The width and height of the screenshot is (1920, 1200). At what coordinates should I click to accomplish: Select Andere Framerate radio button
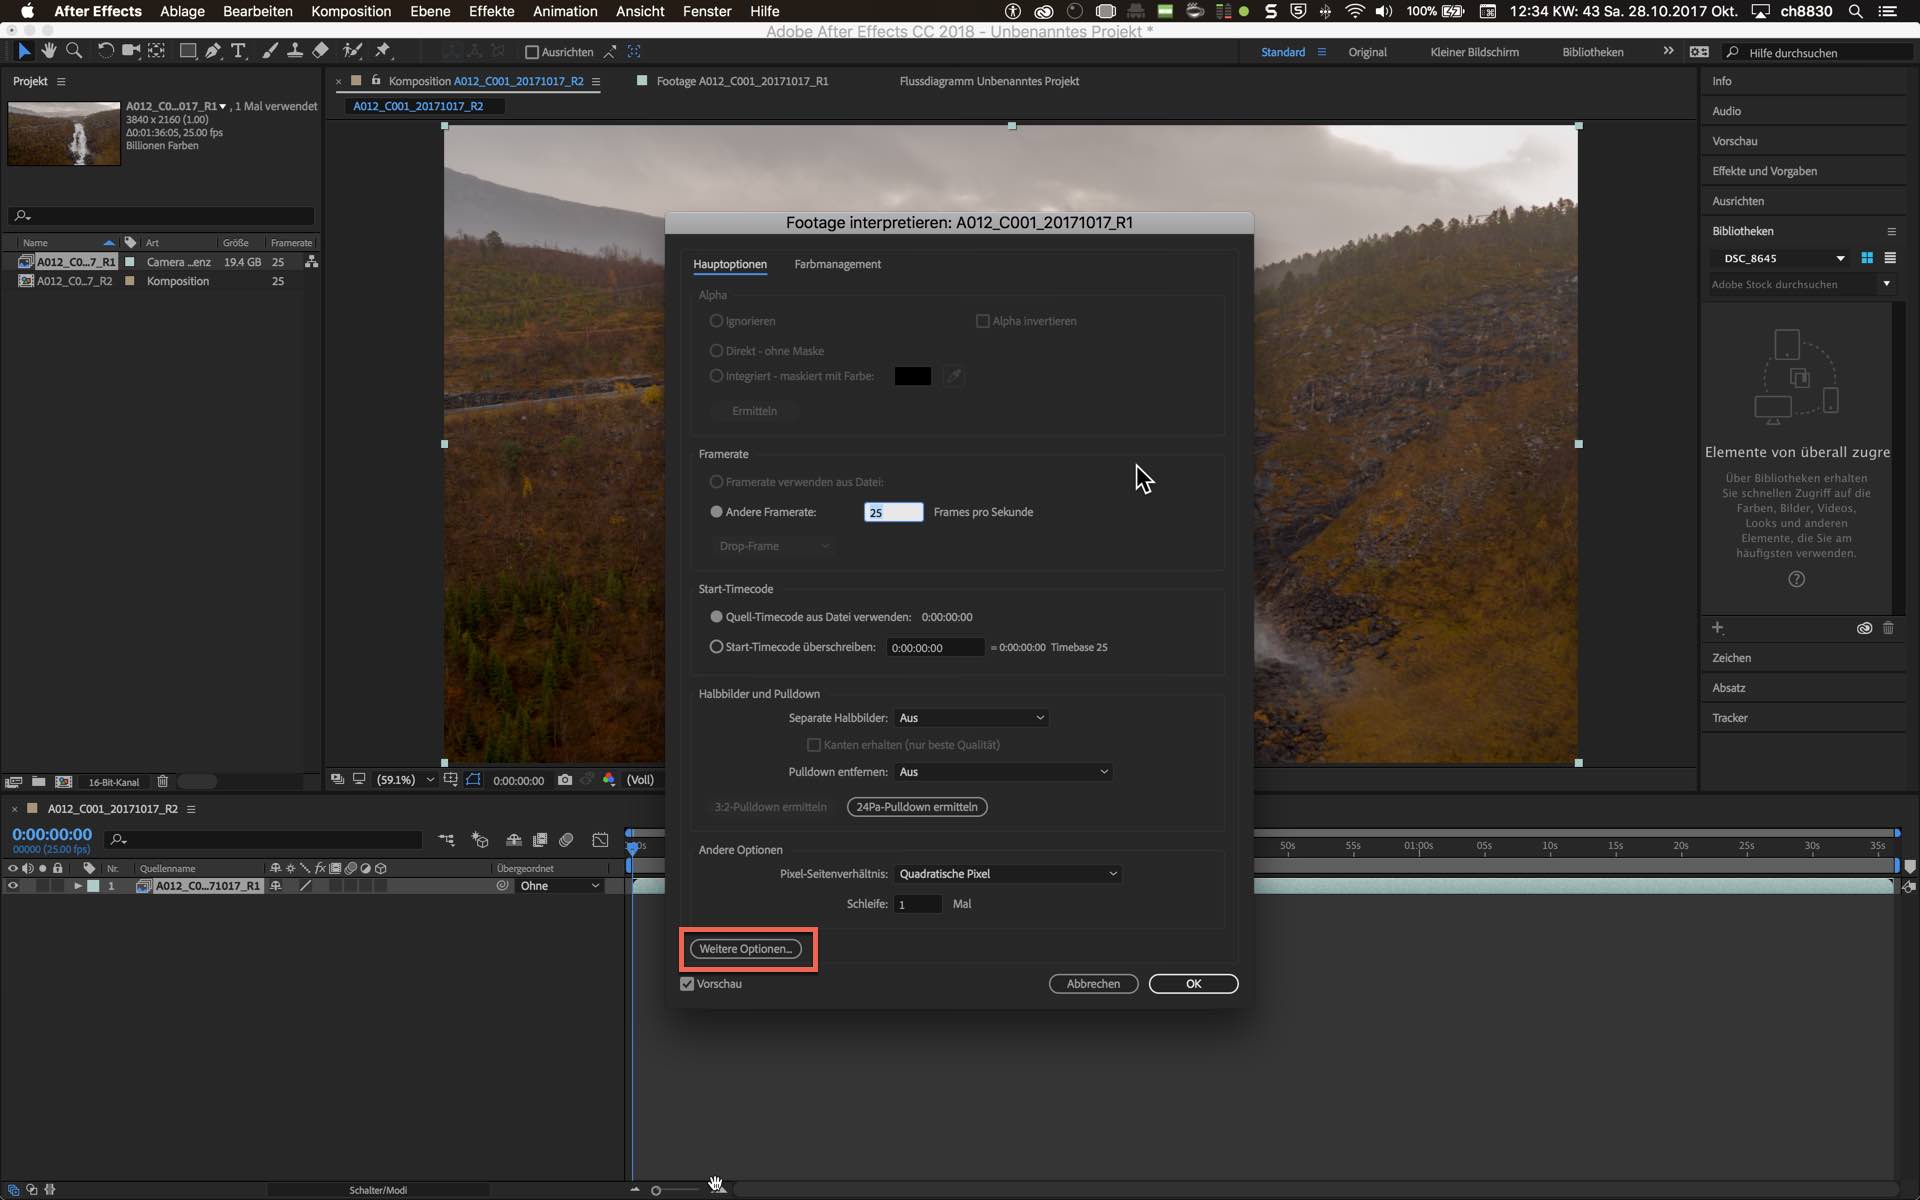pyautogui.click(x=716, y=512)
